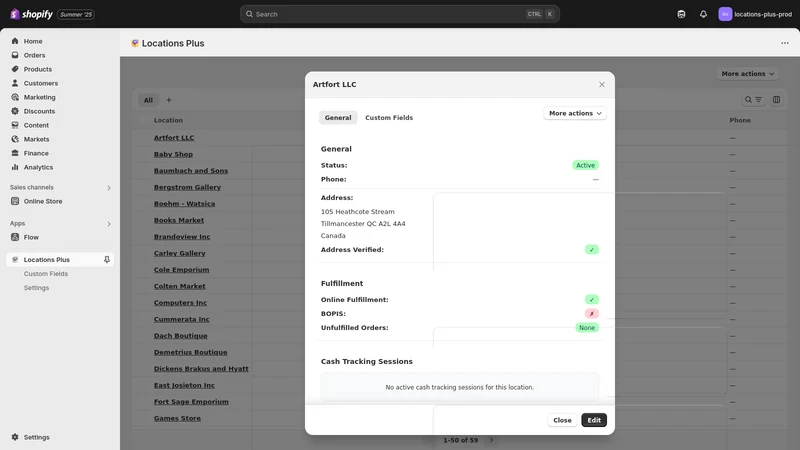Screen dimensions: 800x450
Task: Open the Books Market location link
Action: tap(179, 220)
